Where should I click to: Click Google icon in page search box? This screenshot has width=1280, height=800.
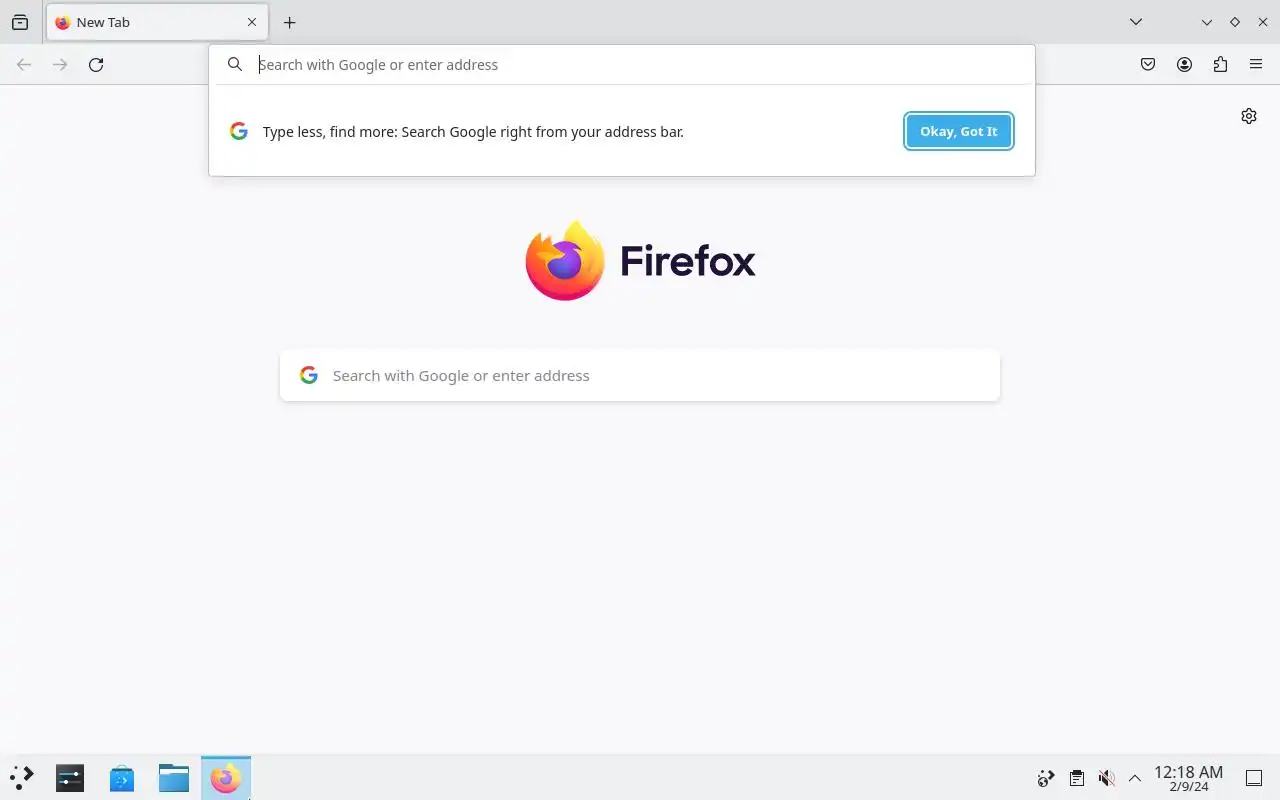click(309, 375)
